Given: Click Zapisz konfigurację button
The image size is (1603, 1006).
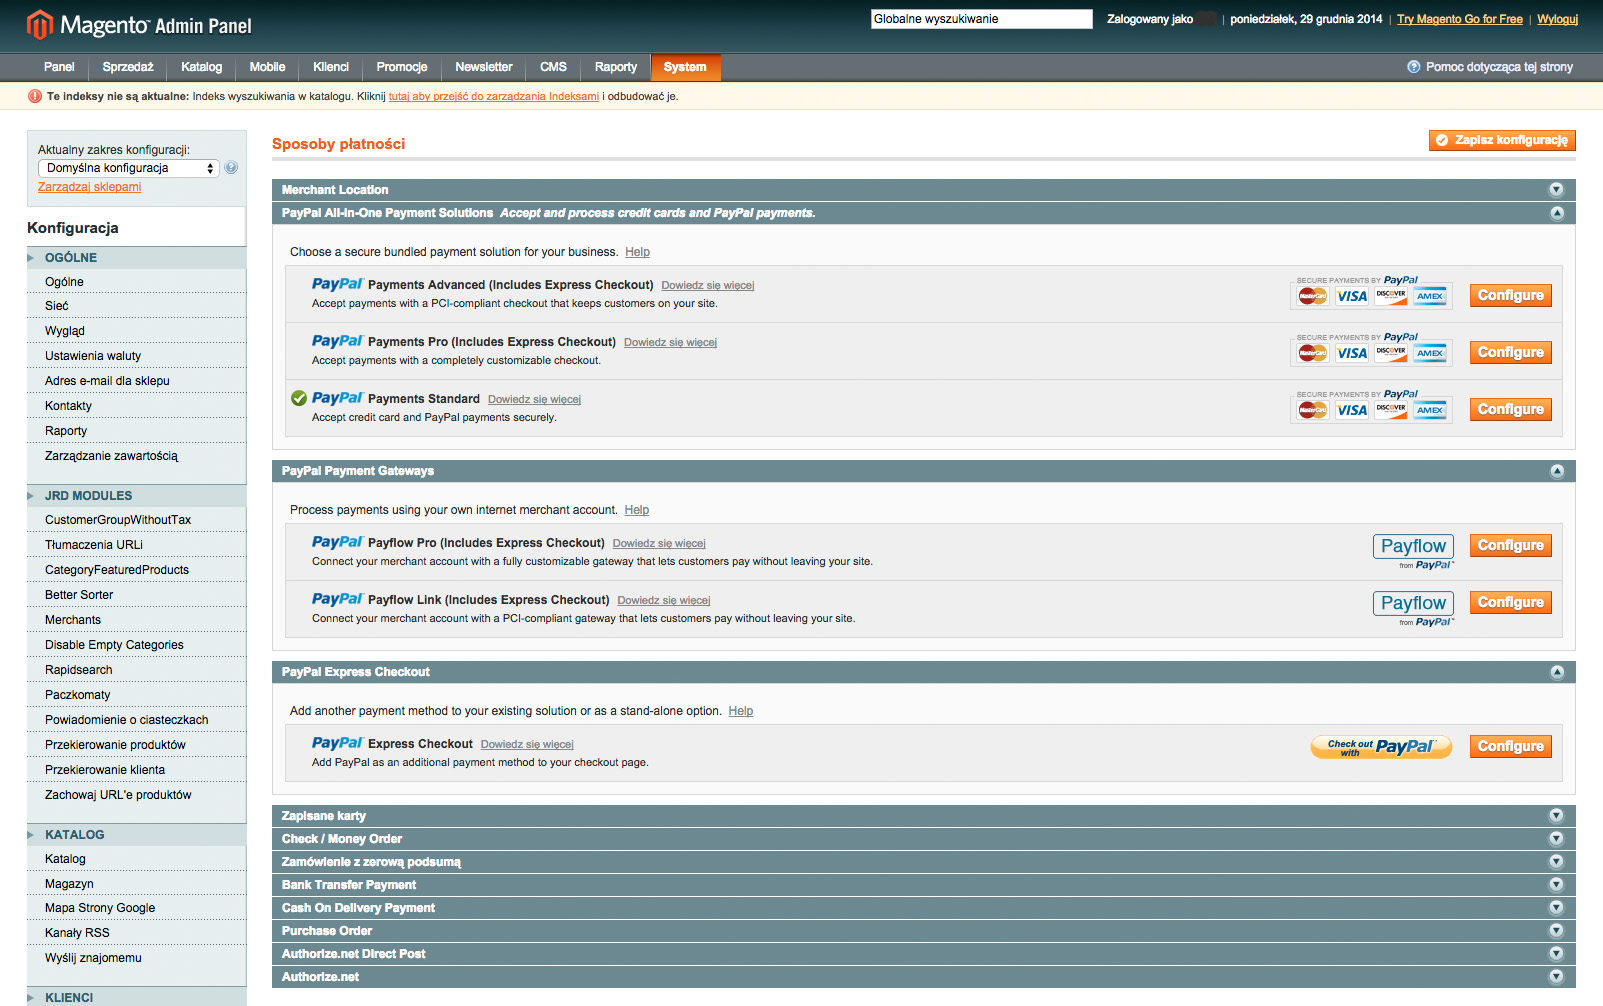Looking at the screenshot, I should pyautogui.click(x=1502, y=140).
